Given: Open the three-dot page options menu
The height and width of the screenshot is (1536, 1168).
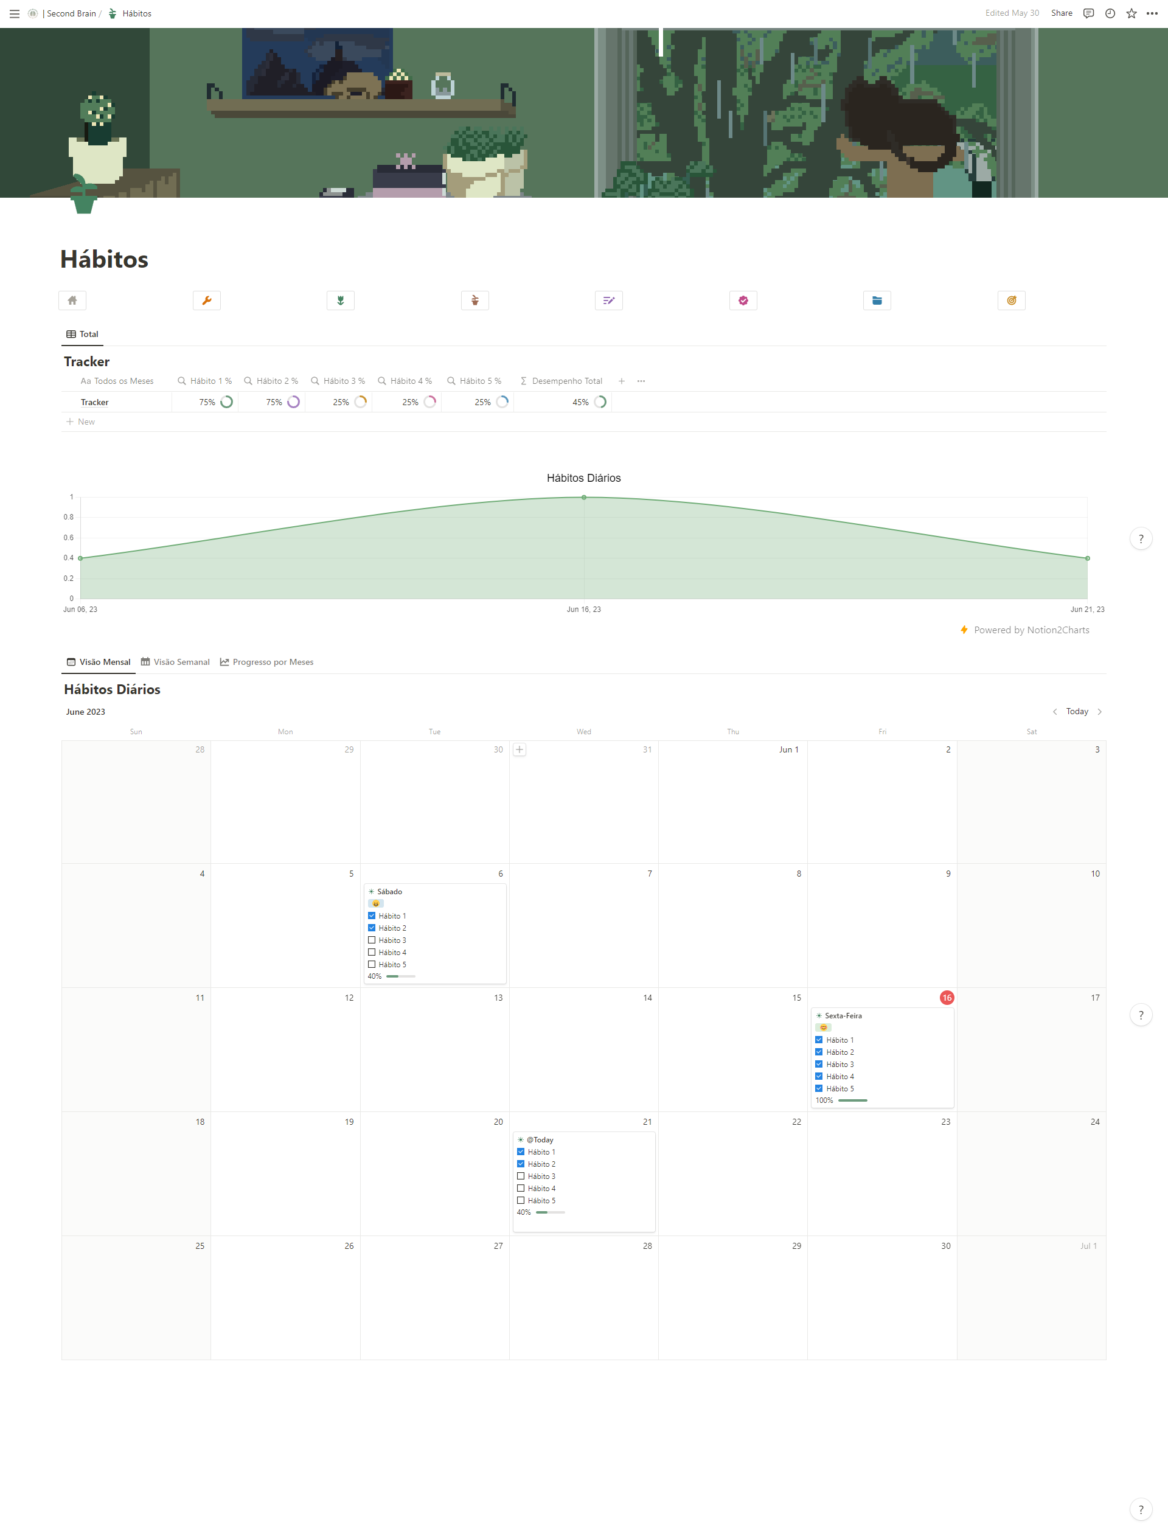Looking at the screenshot, I should (x=1152, y=13).
